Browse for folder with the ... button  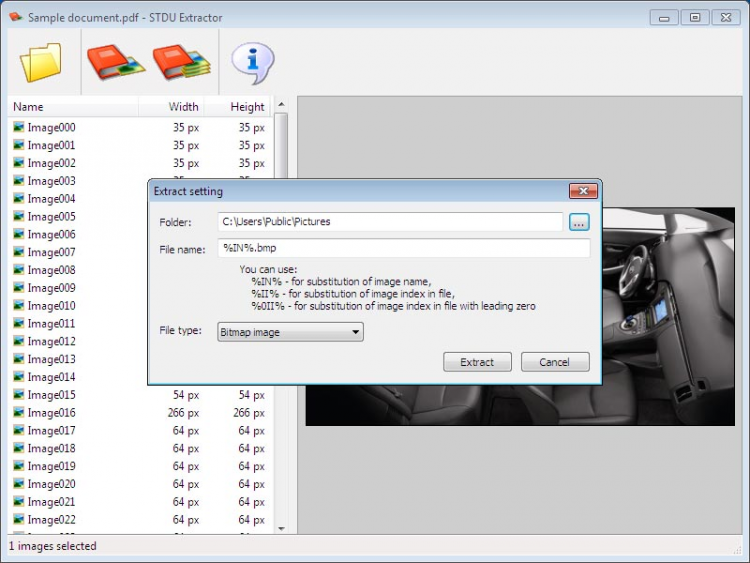coord(579,222)
